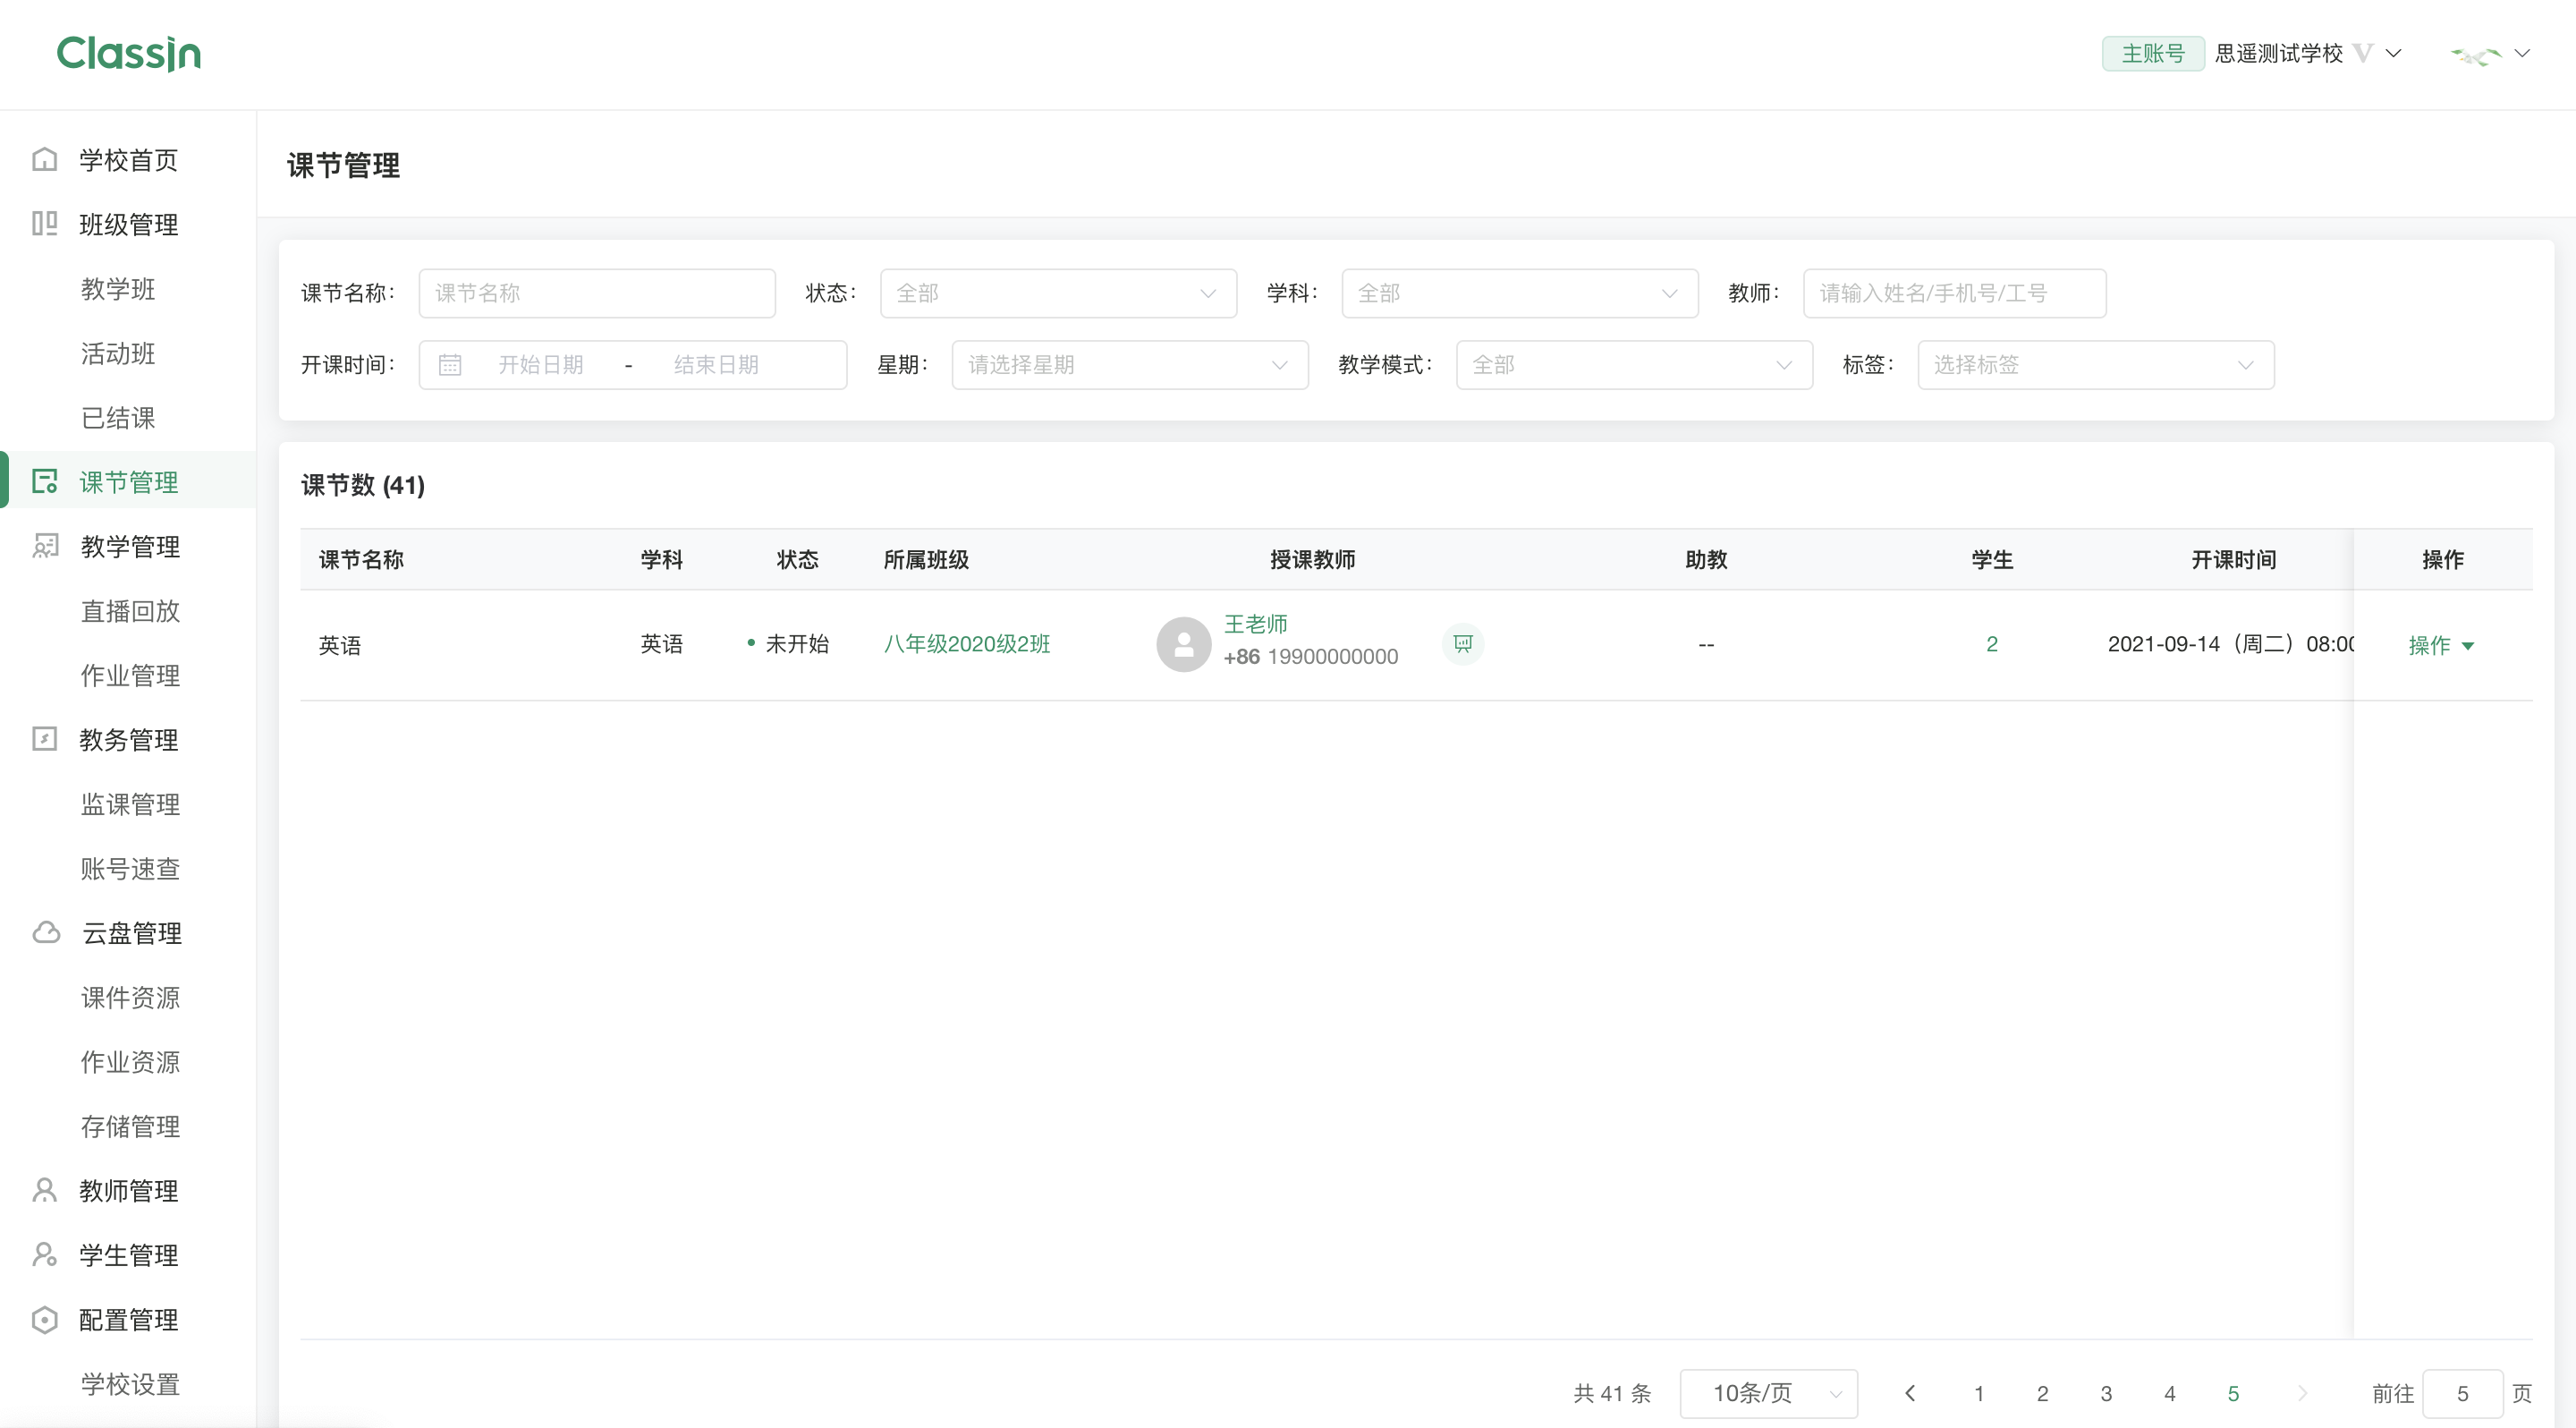Click the 未开始 status cell
The image size is (2576, 1428).
pyautogui.click(x=788, y=644)
